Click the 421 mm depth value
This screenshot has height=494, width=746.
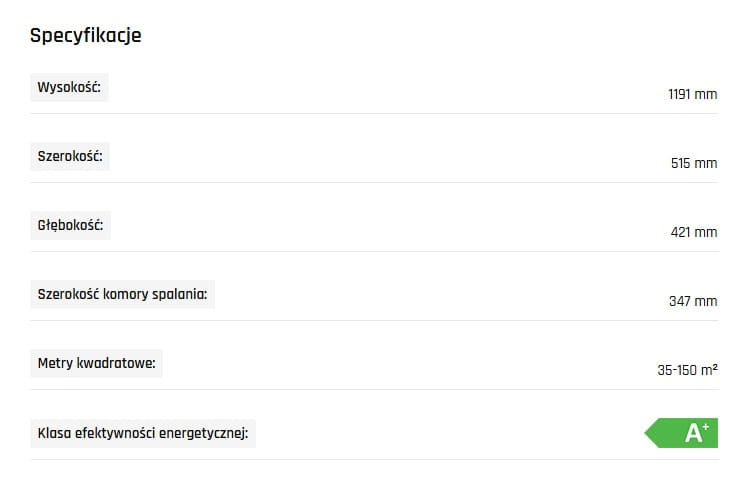(x=694, y=232)
